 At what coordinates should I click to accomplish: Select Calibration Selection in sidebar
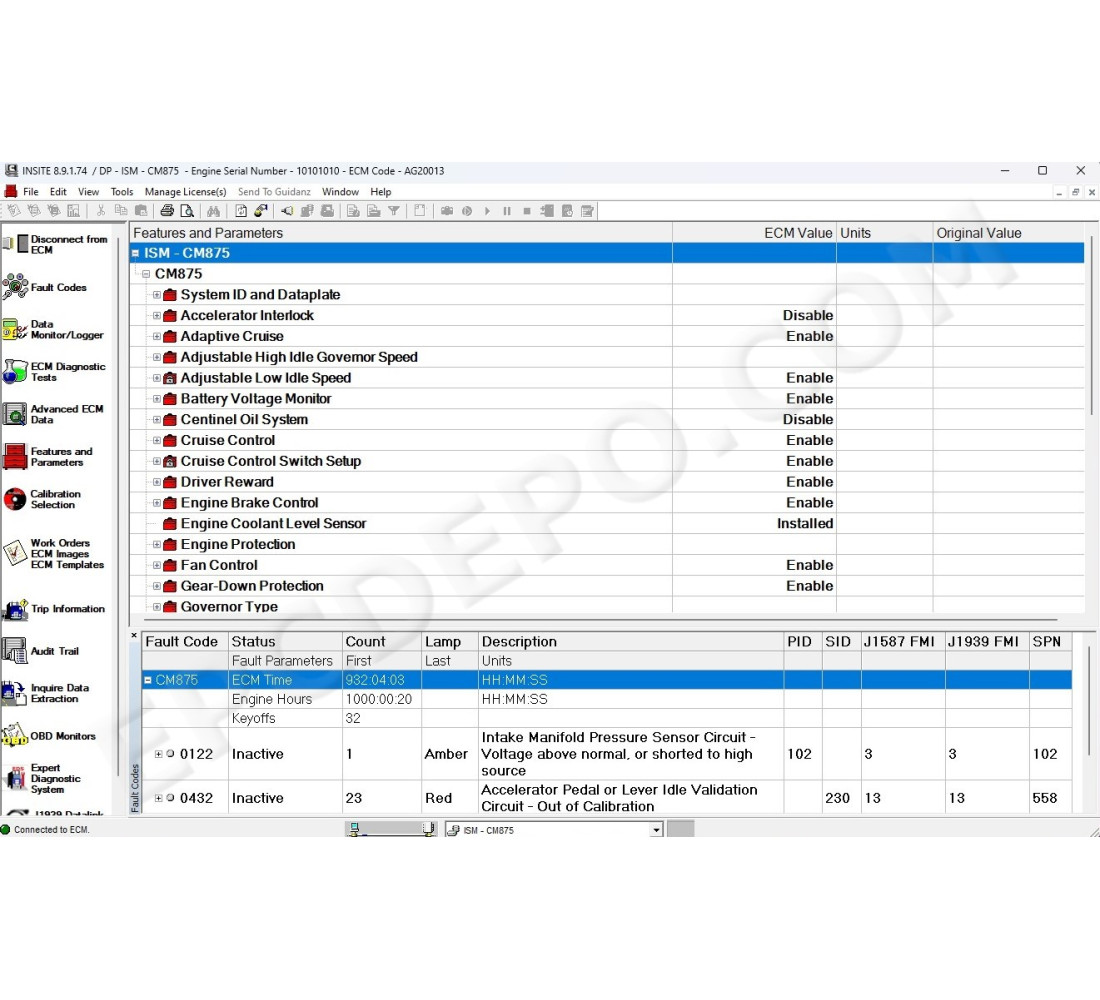pyautogui.click(x=15, y=499)
